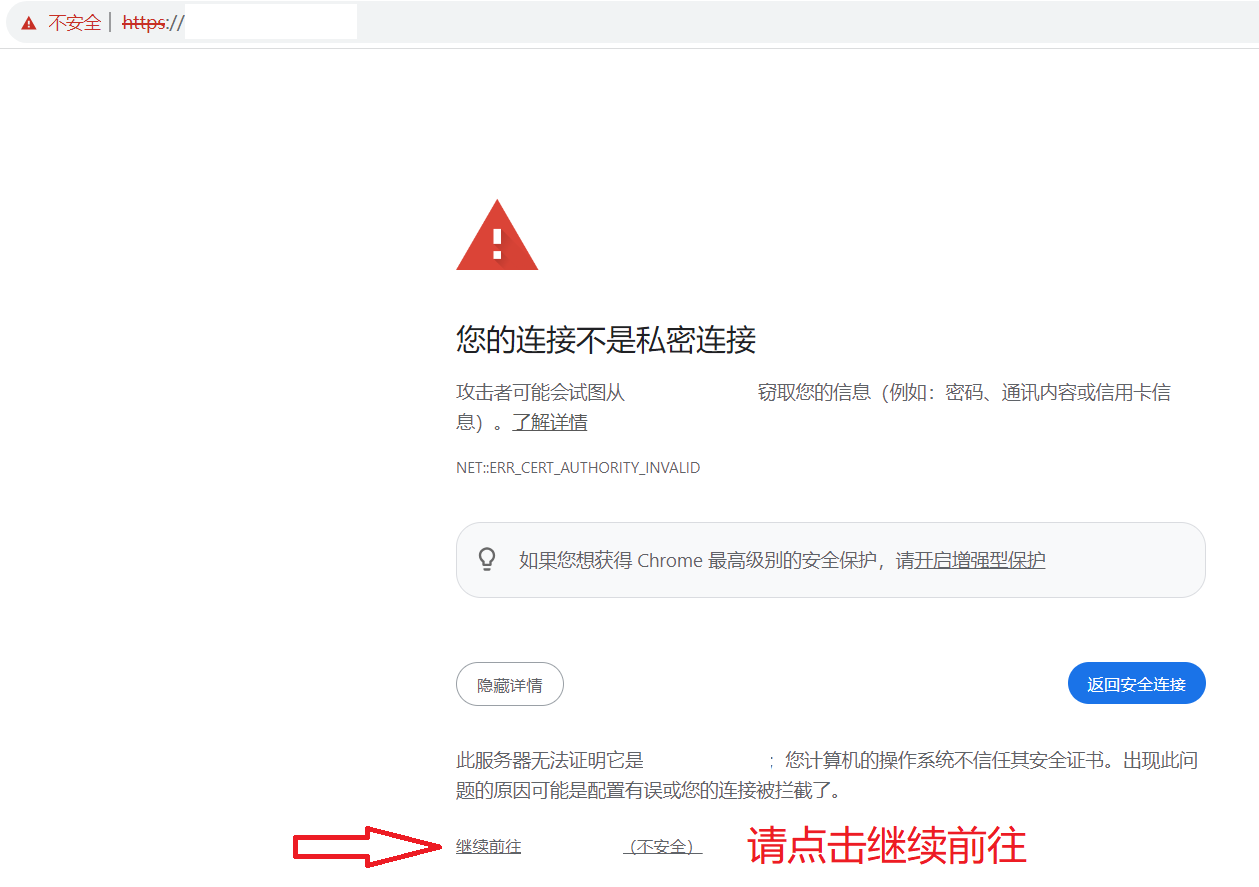Click the large red warning triangle icon

click(497, 237)
